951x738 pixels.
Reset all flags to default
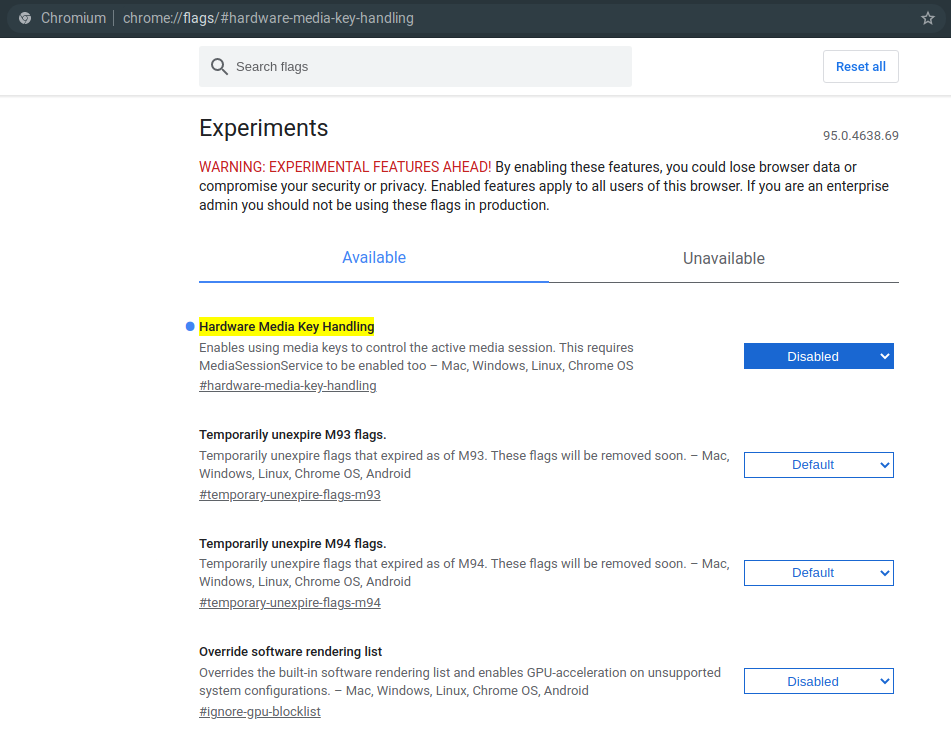pyautogui.click(x=861, y=67)
